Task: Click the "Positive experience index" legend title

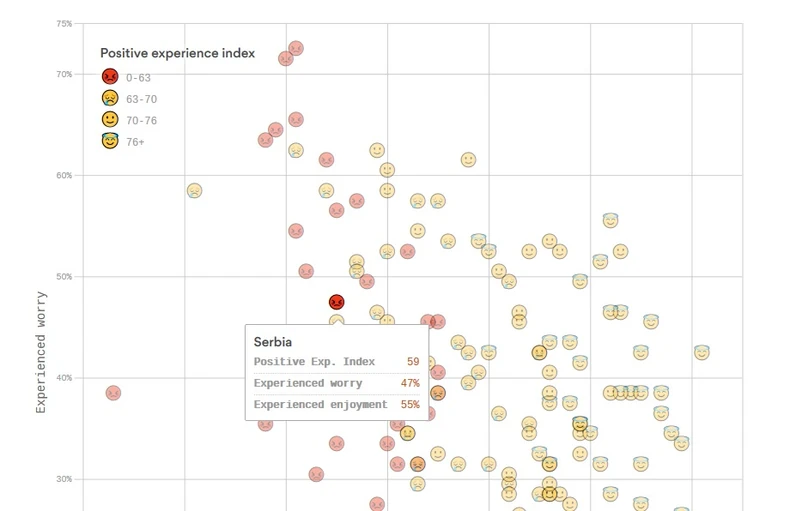Action: click(177, 53)
